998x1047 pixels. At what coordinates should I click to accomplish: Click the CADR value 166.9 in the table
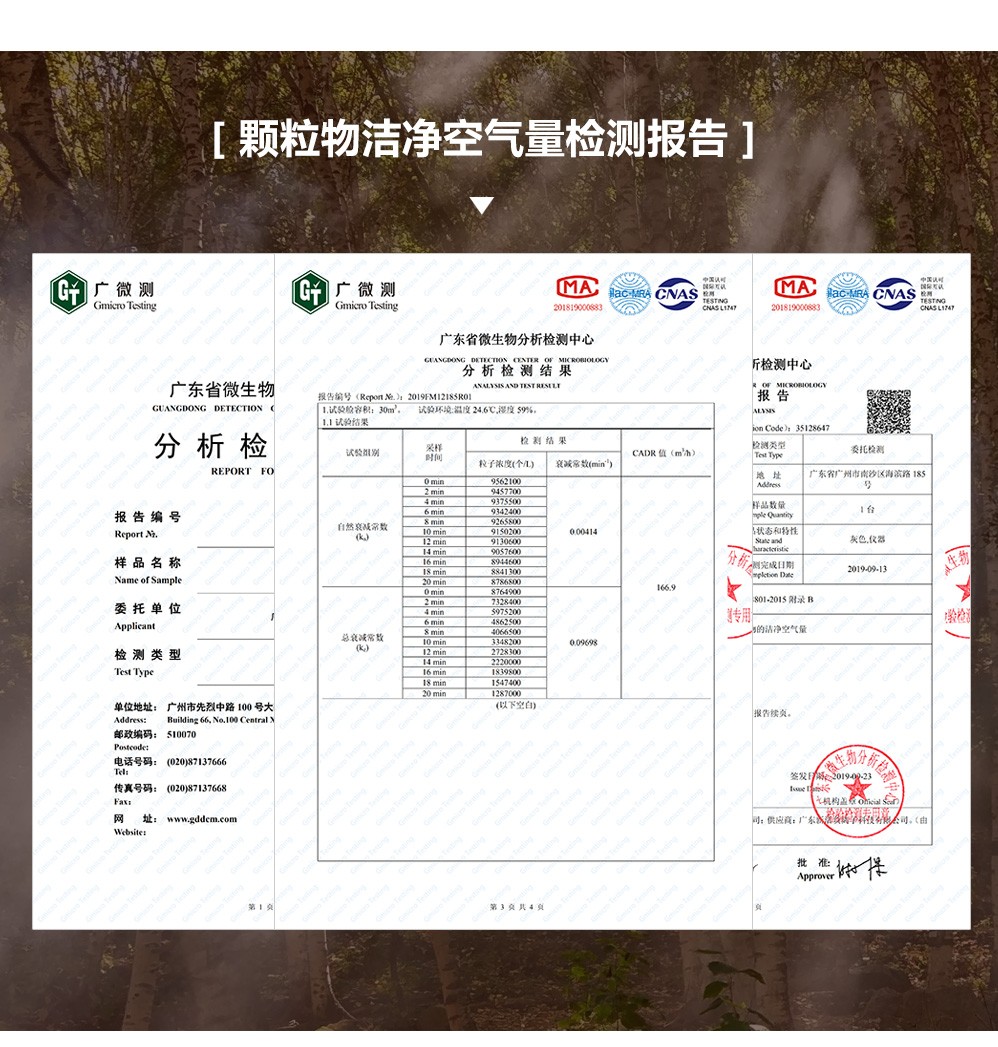666,587
